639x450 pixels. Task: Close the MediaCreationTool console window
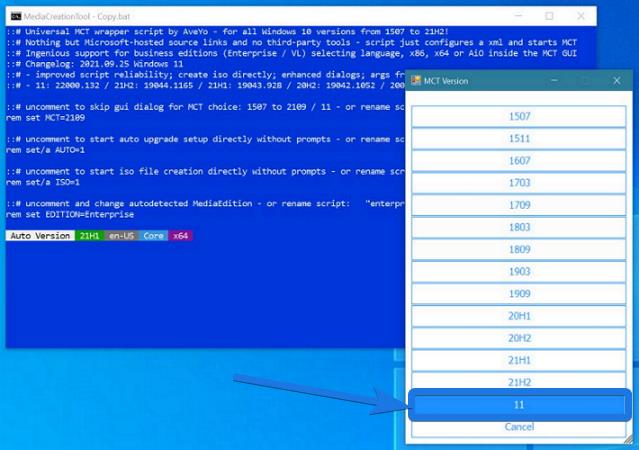(581, 16)
